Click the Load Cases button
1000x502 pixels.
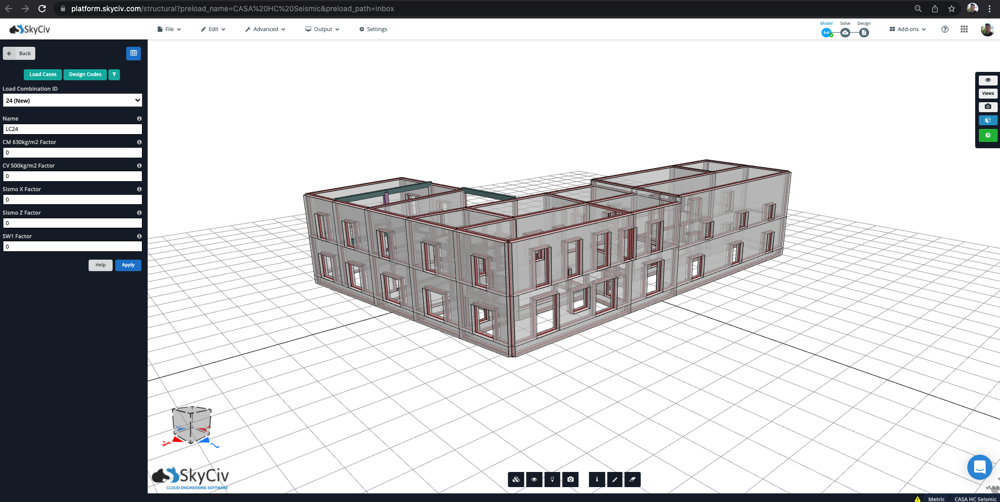click(x=43, y=75)
